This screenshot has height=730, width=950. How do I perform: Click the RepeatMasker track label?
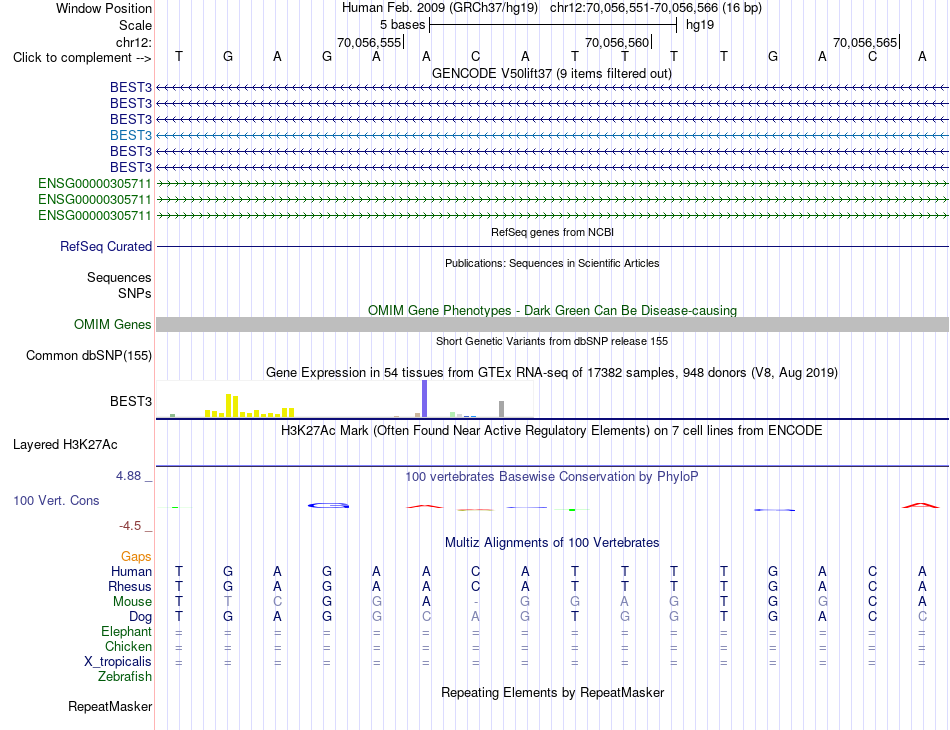pyautogui.click(x=110, y=706)
